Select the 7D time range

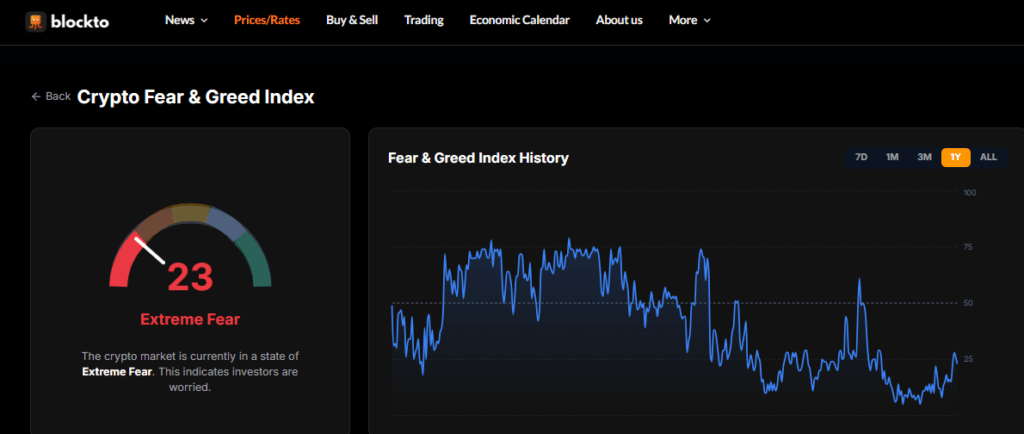[x=860, y=157]
